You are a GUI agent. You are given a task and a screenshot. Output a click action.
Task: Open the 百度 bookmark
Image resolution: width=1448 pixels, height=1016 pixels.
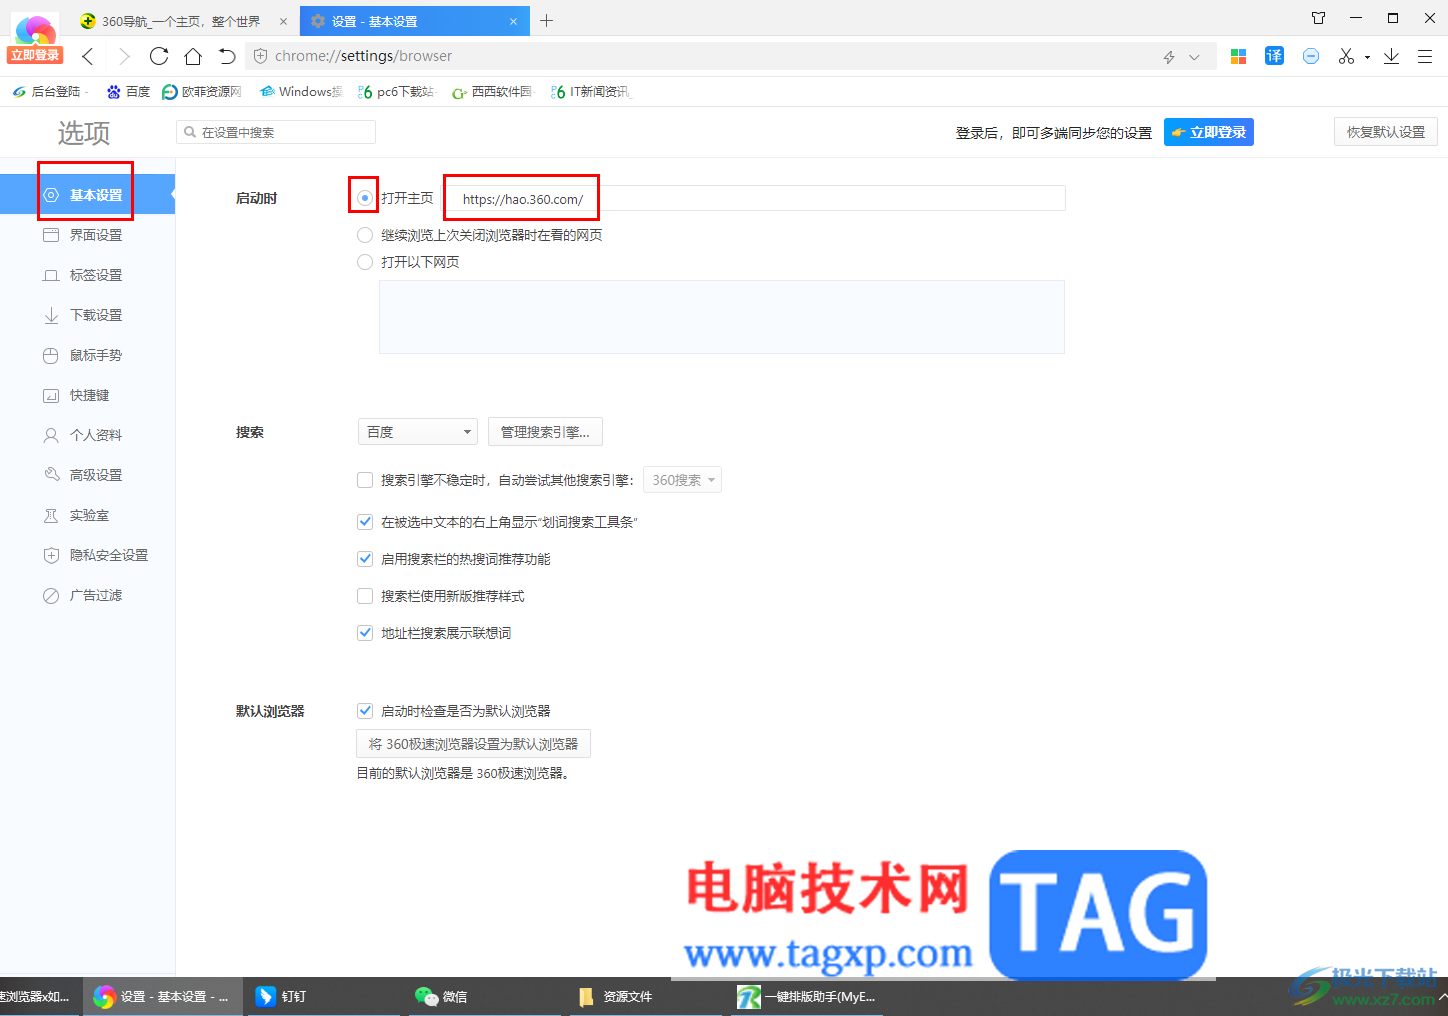[x=128, y=92]
